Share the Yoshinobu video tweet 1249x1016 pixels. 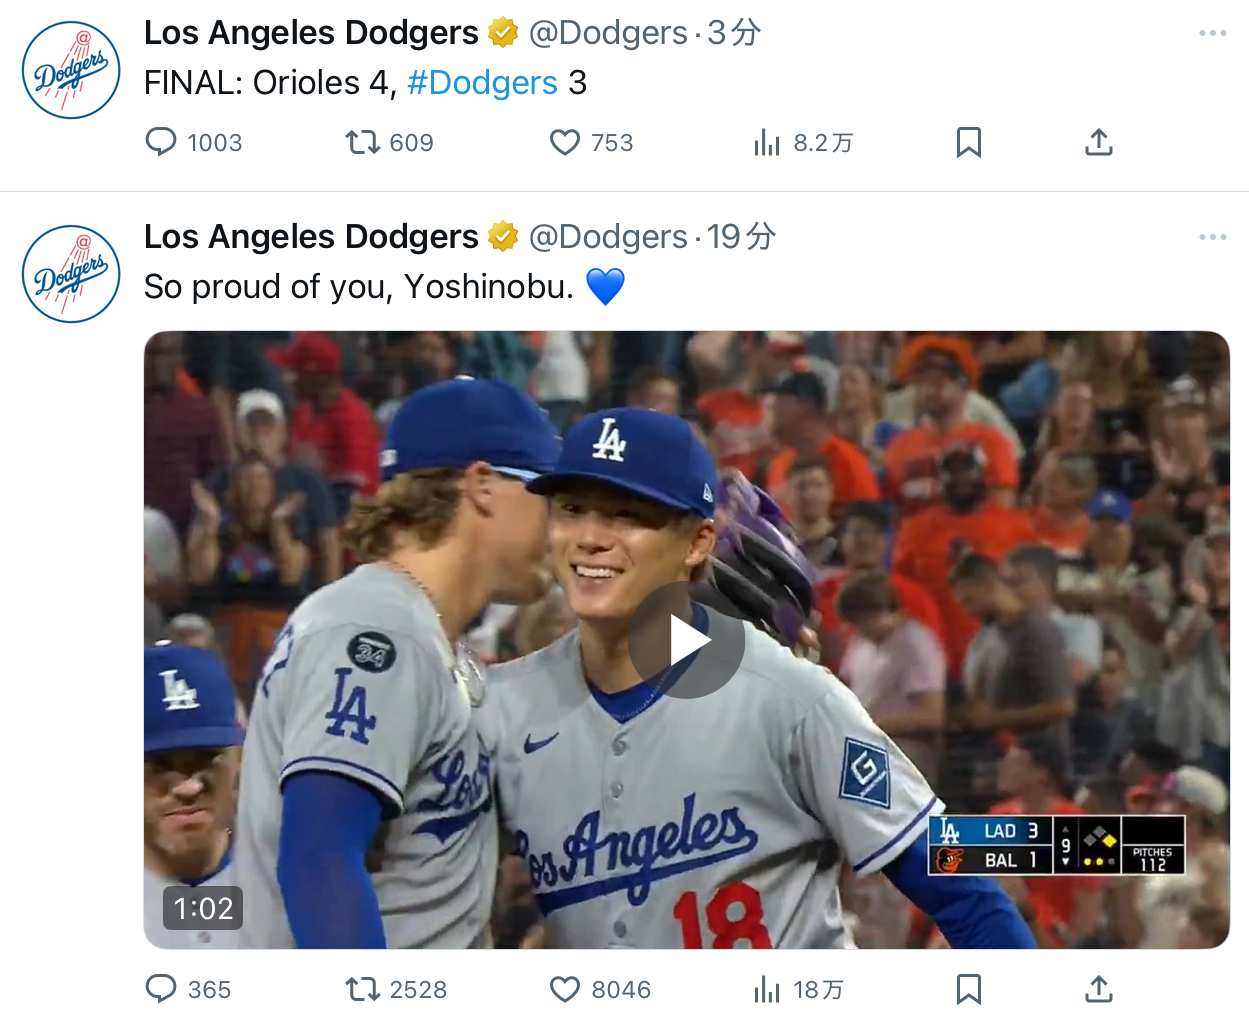pyautogui.click(x=1098, y=989)
